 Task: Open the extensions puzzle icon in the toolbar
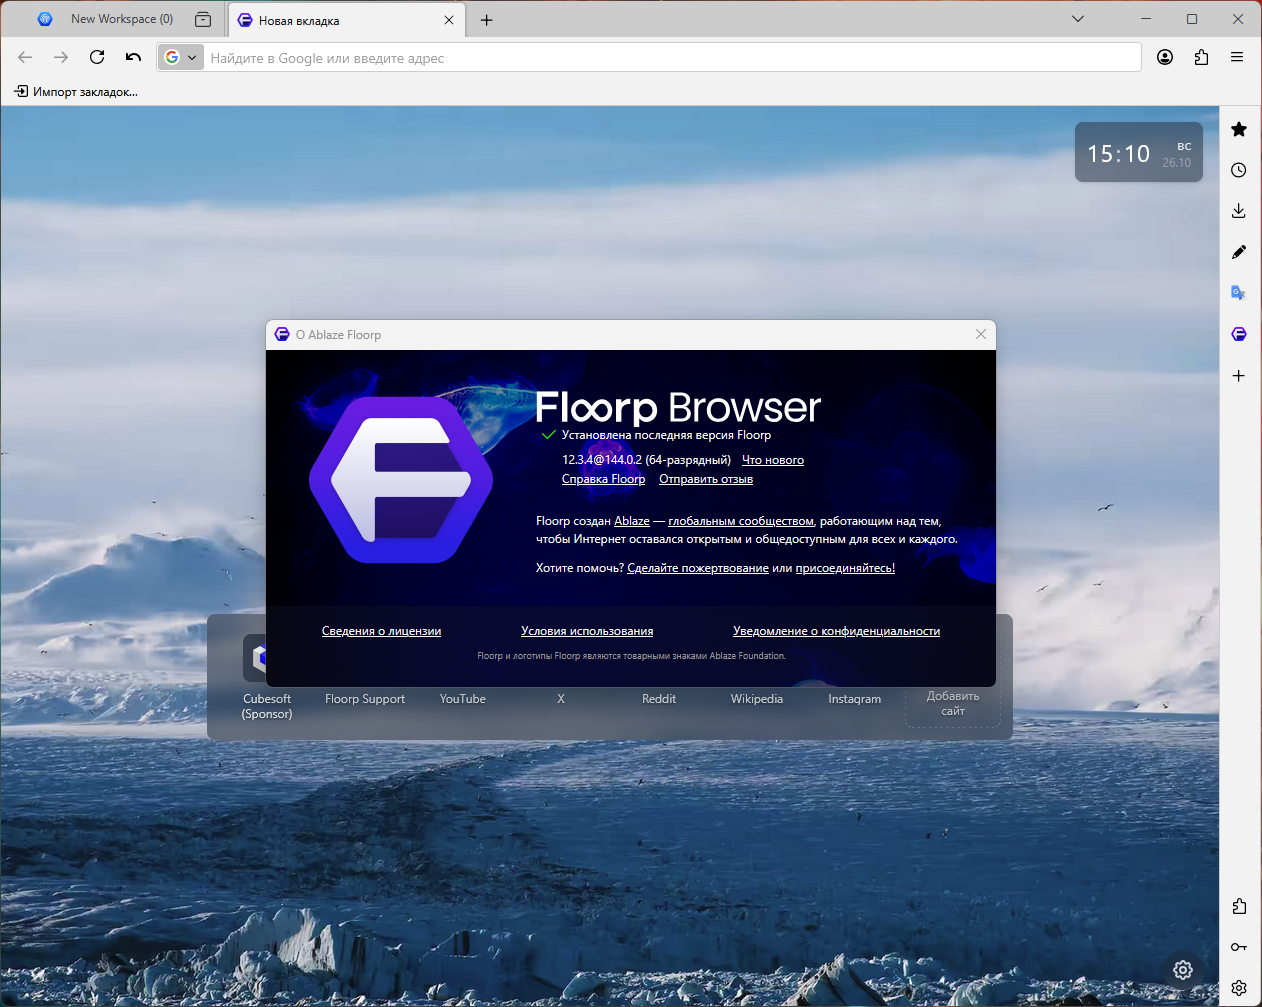(x=1201, y=57)
